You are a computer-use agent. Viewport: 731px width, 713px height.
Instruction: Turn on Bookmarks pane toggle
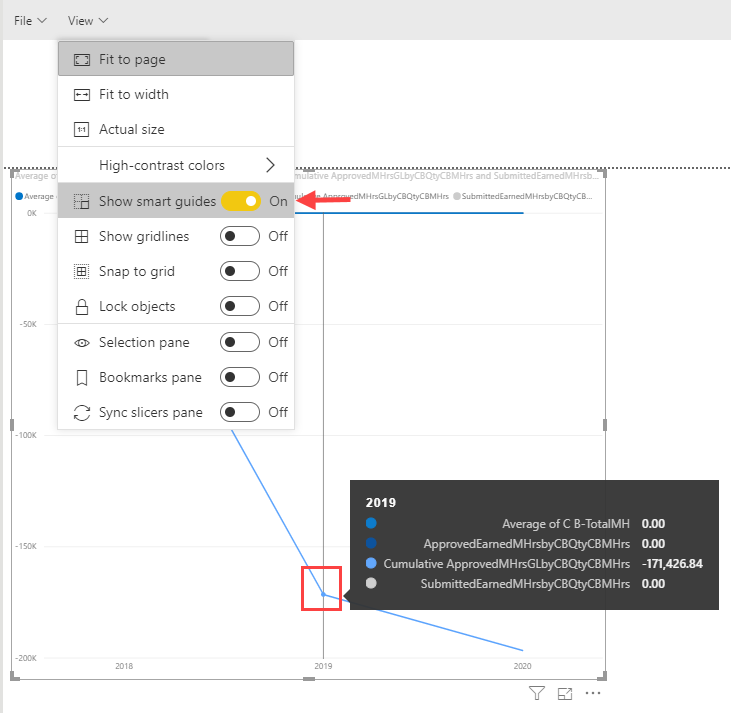pyautogui.click(x=240, y=377)
